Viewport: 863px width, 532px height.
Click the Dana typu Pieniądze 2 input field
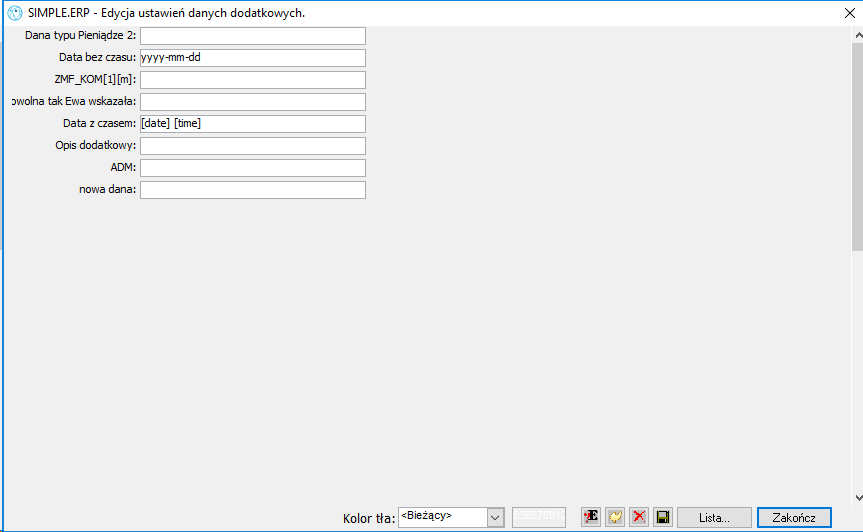point(253,36)
